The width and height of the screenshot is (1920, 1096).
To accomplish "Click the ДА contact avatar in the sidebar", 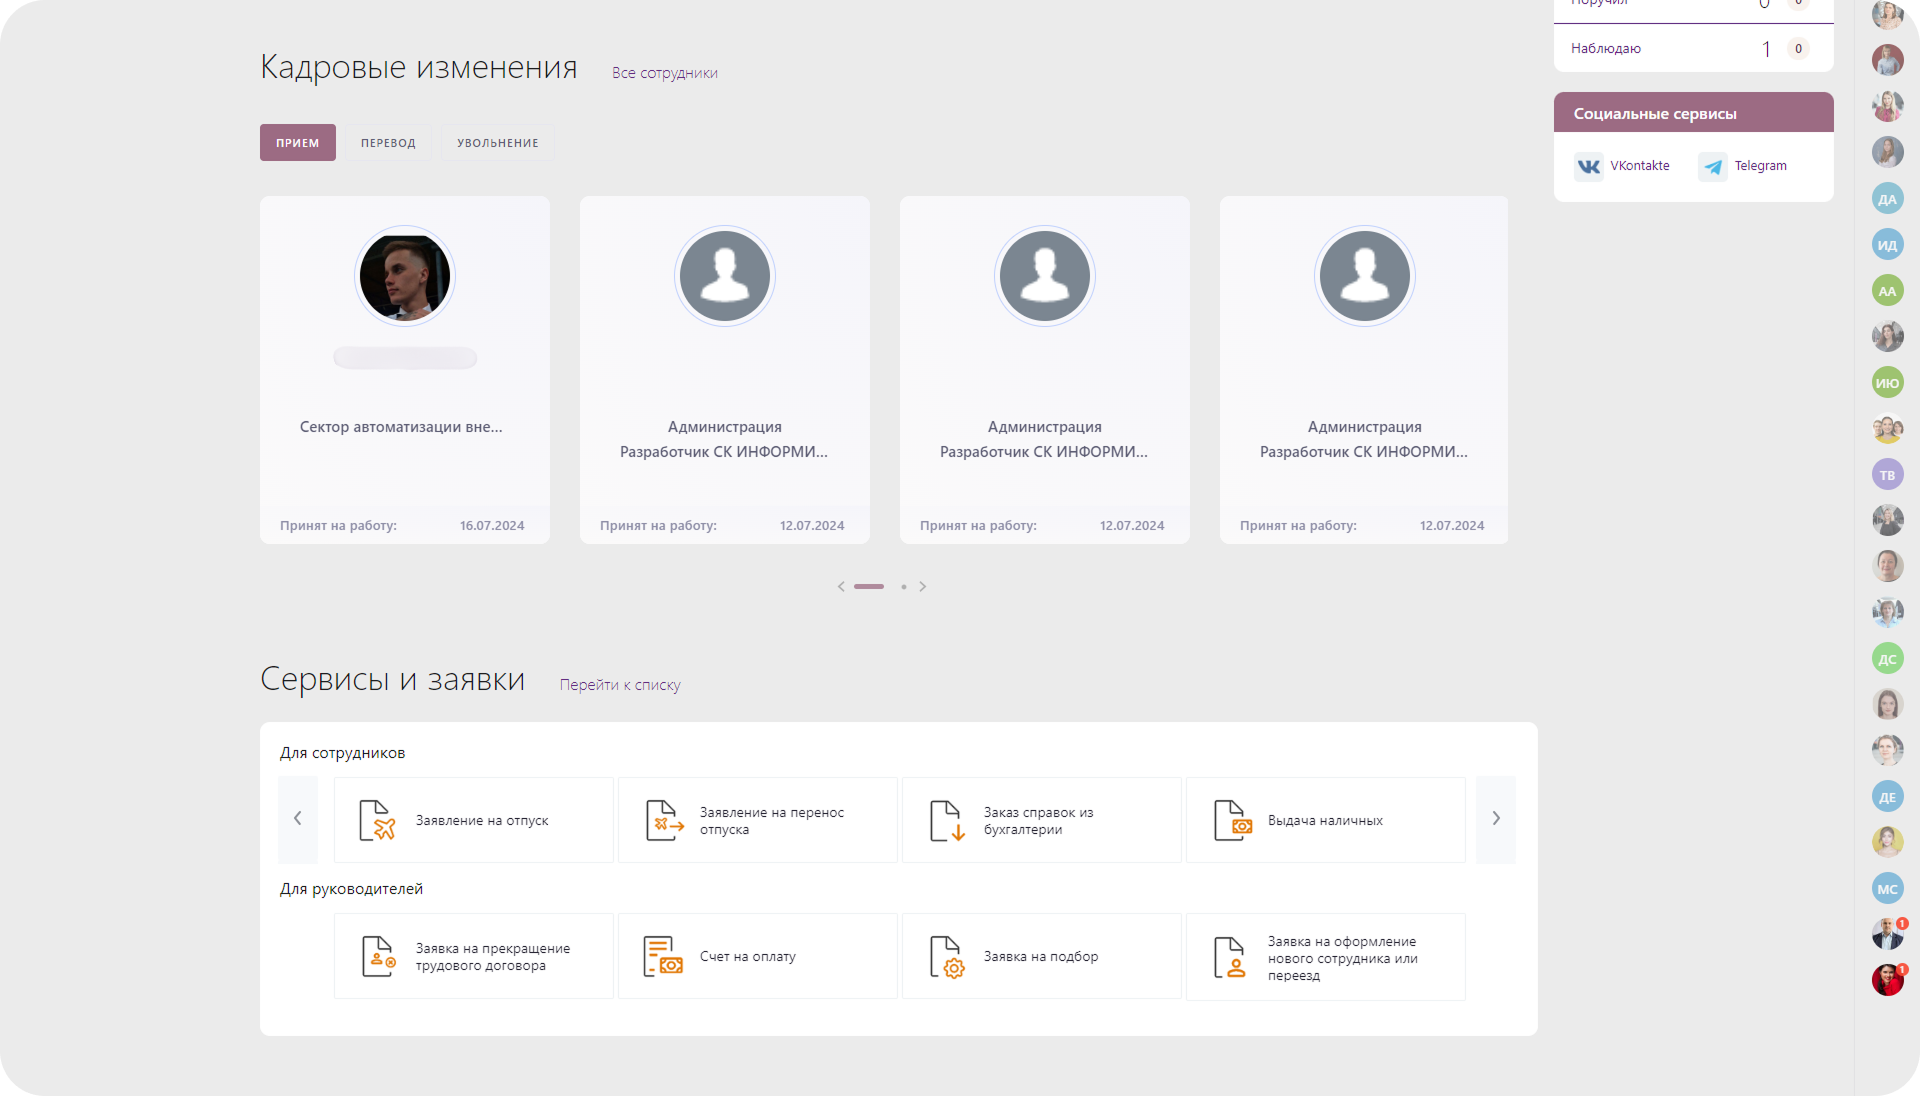I will point(1887,198).
